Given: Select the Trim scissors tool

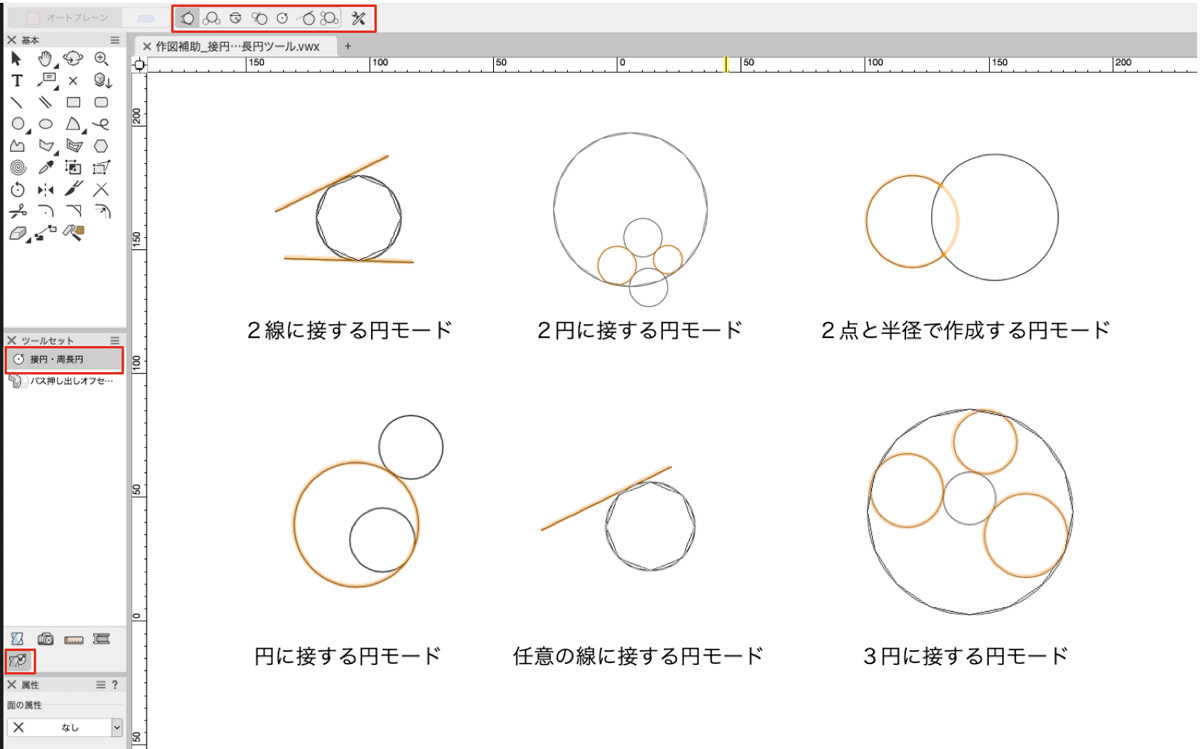Looking at the screenshot, I should (x=16, y=211).
